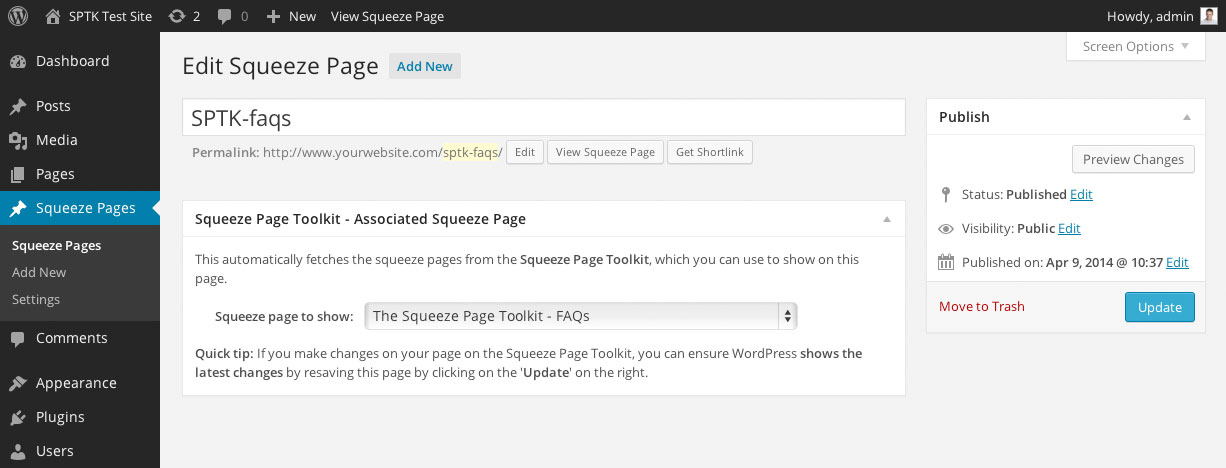Open the updates icon showing 2
The width and height of the screenshot is (1226, 468).
[x=177, y=16]
